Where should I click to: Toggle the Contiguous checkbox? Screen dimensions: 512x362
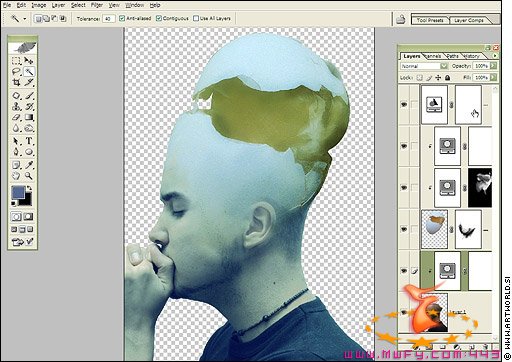pos(159,18)
